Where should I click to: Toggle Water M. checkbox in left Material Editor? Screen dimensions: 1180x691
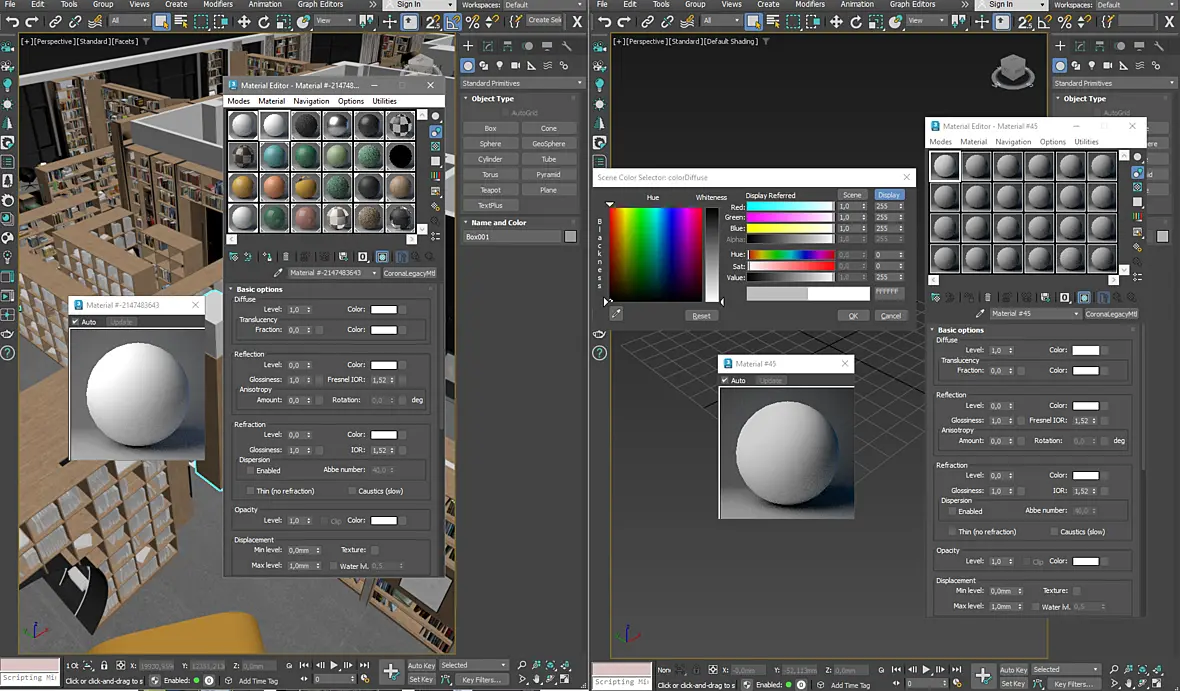333,565
